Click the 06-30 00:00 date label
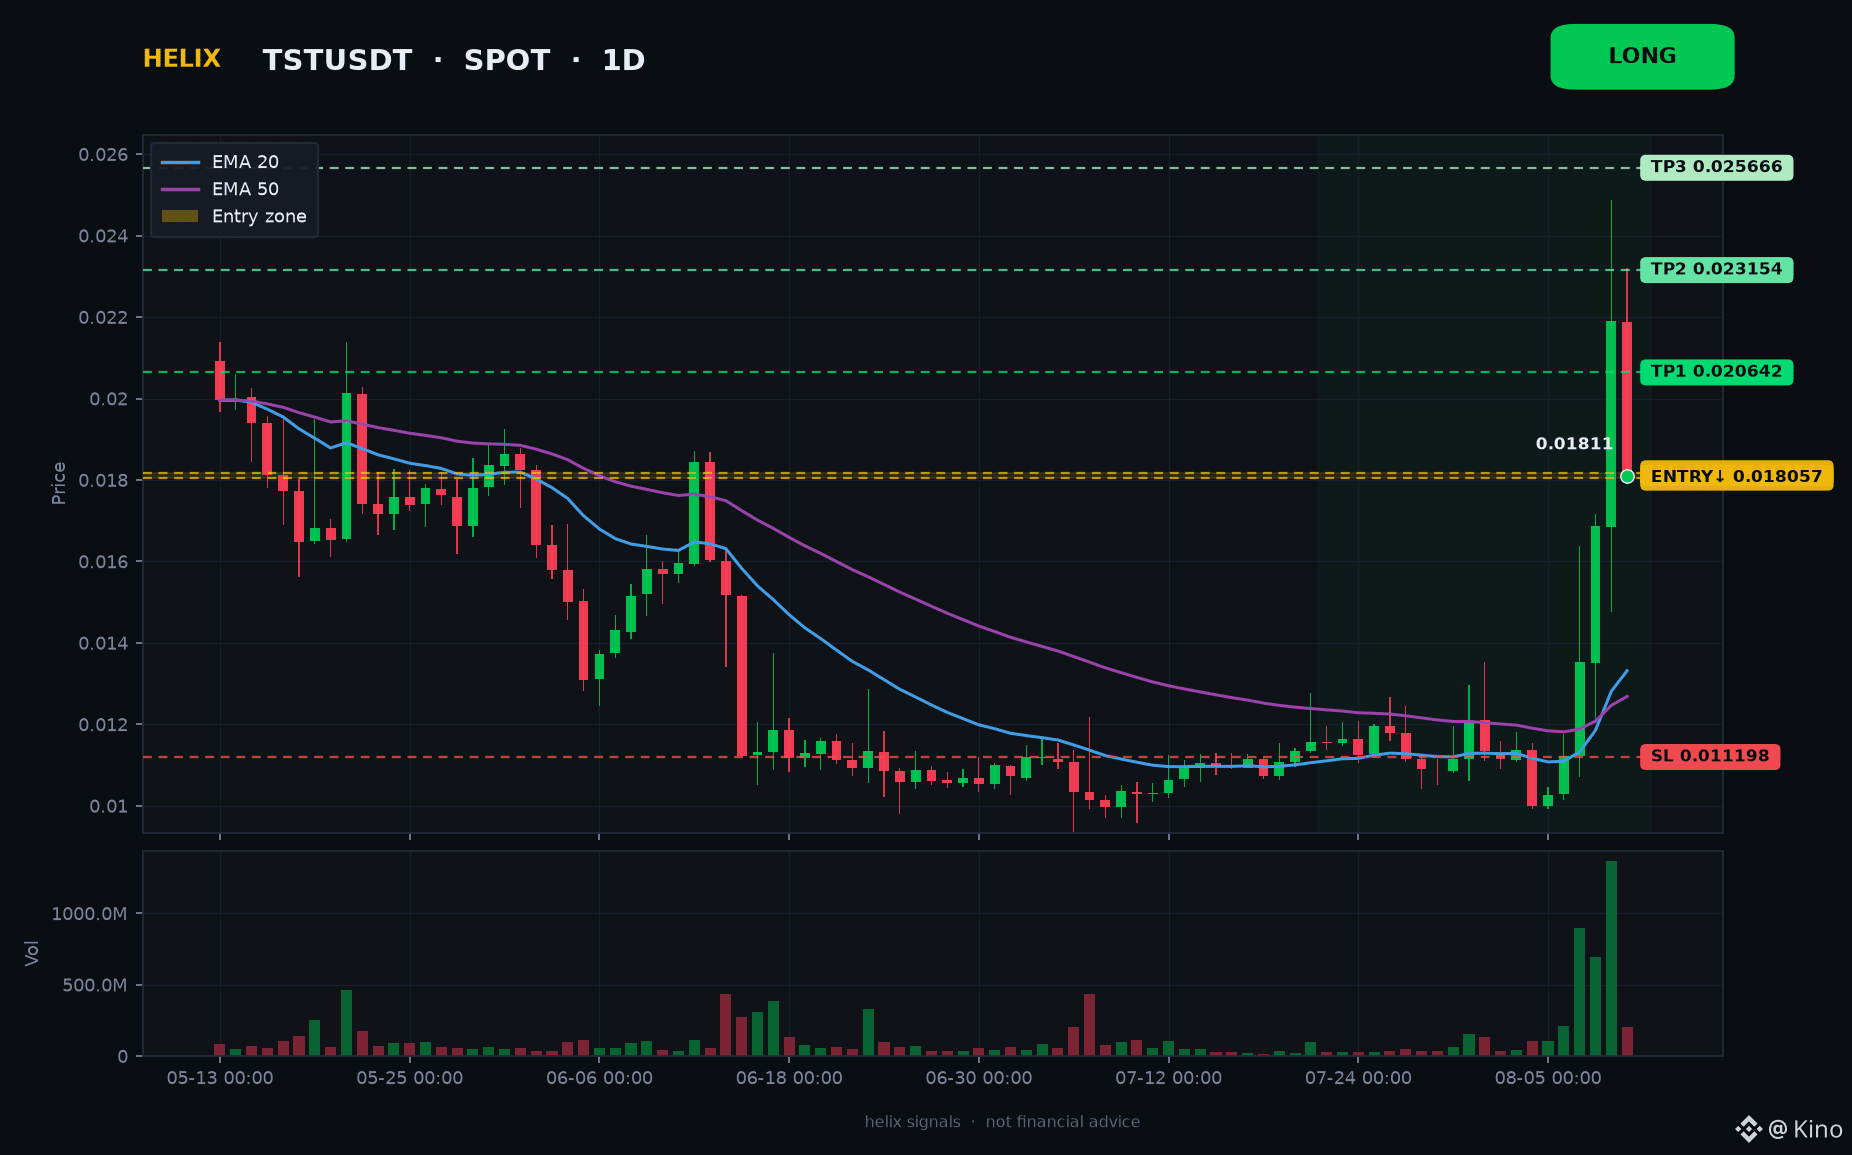This screenshot has width=1852, height=1155. pos(979,1078)
